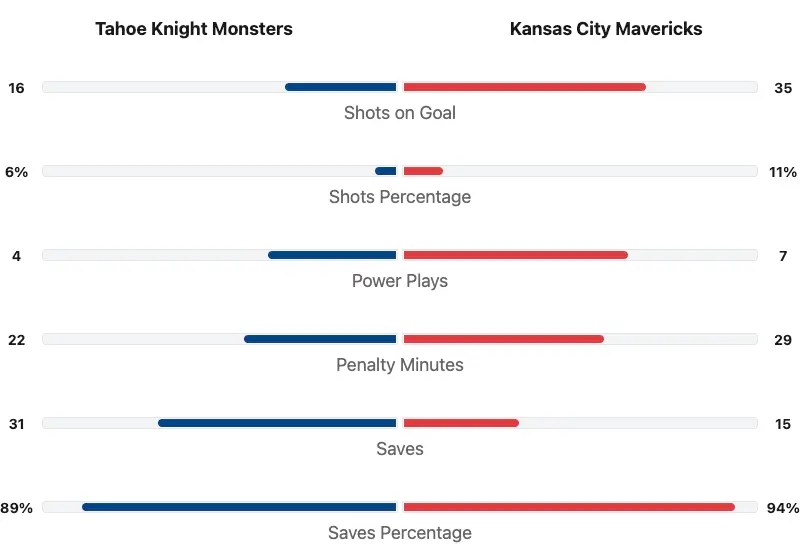Click the Penalty Minutes stat label
The image size is (810, 550).
click(x=400, y=365)
